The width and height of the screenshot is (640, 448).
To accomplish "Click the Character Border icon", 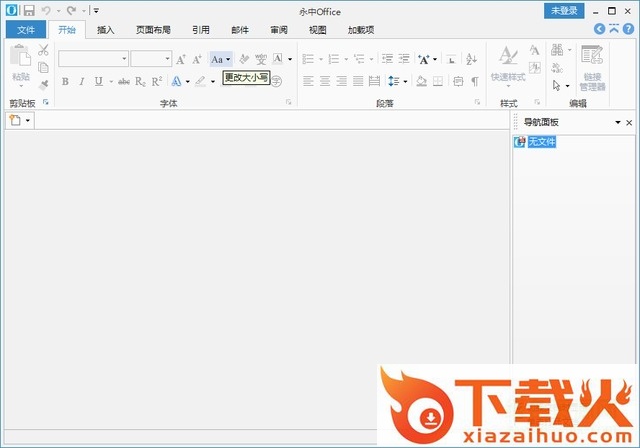I will click(x=278, y=59).
